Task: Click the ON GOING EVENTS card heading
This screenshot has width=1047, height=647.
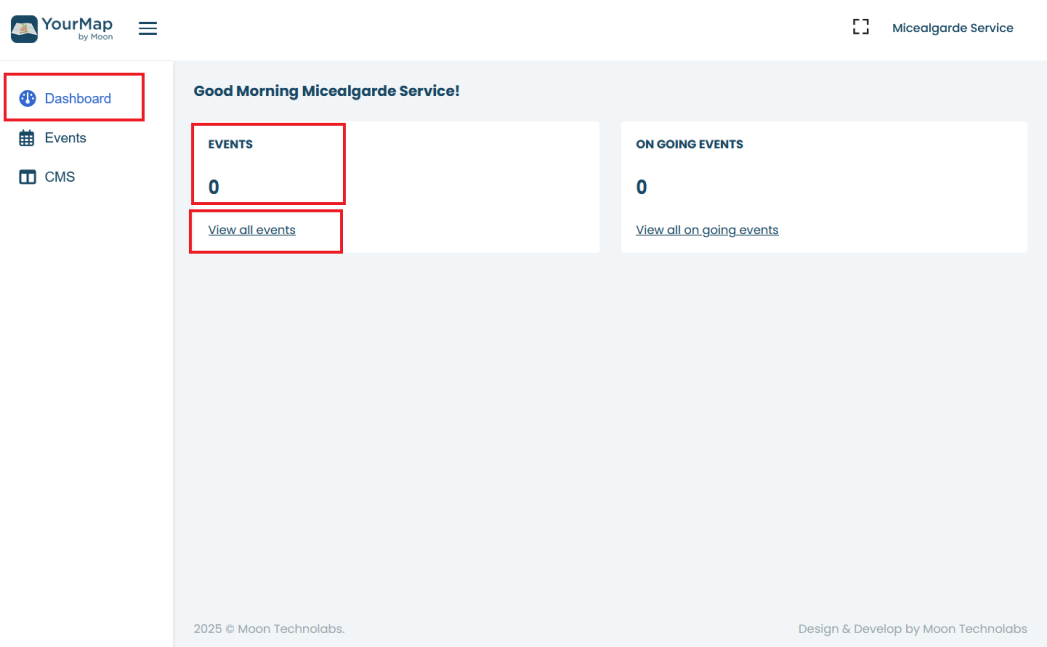Action: coord(689,144)
